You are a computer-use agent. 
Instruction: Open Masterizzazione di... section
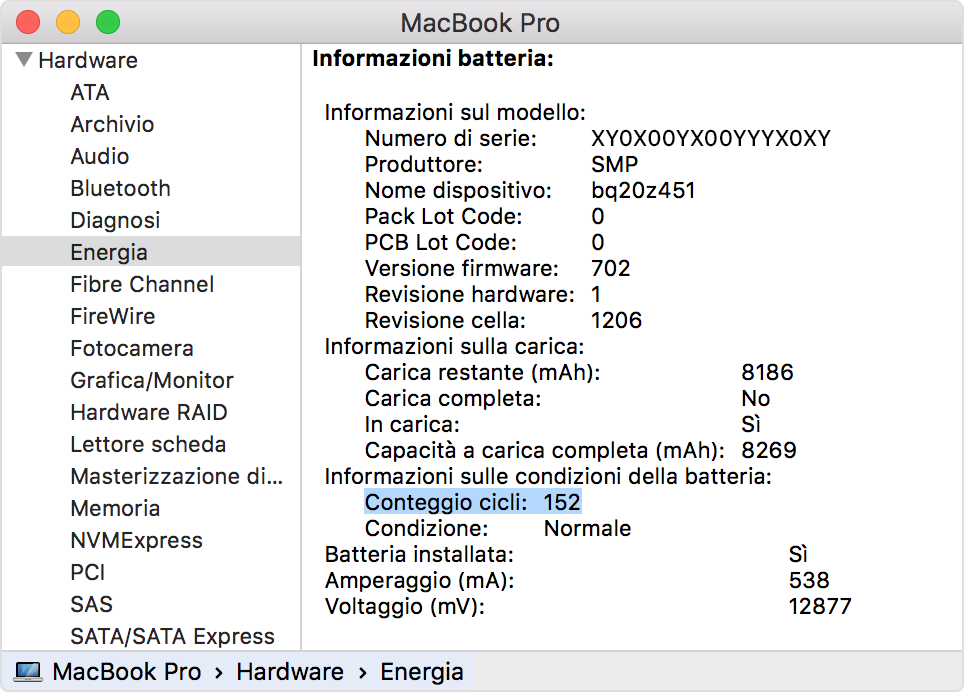176,476
